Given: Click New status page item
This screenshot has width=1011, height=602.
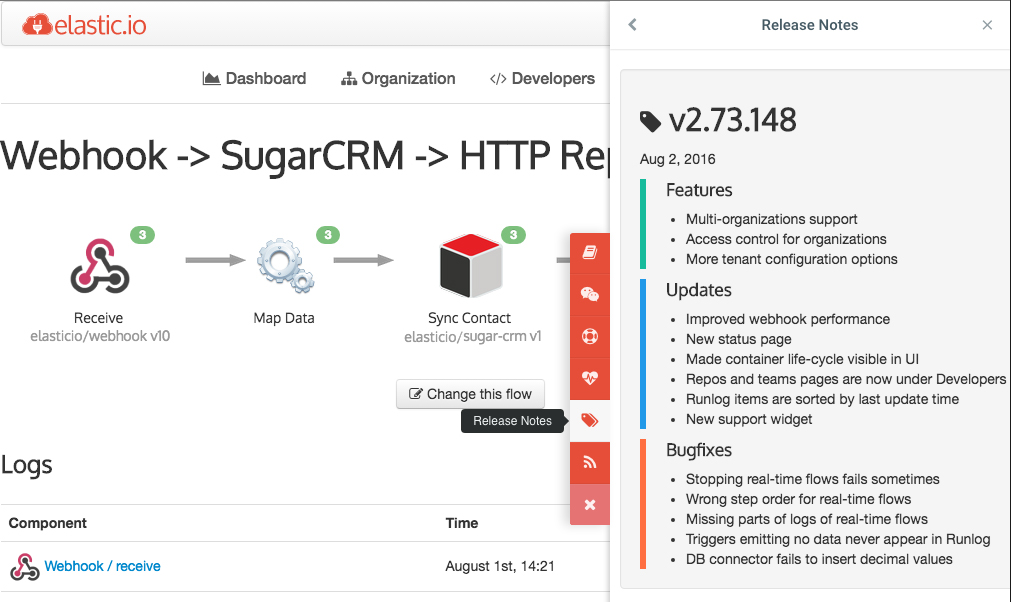Looking at the screenshot, I should click(x=738, y=339).
